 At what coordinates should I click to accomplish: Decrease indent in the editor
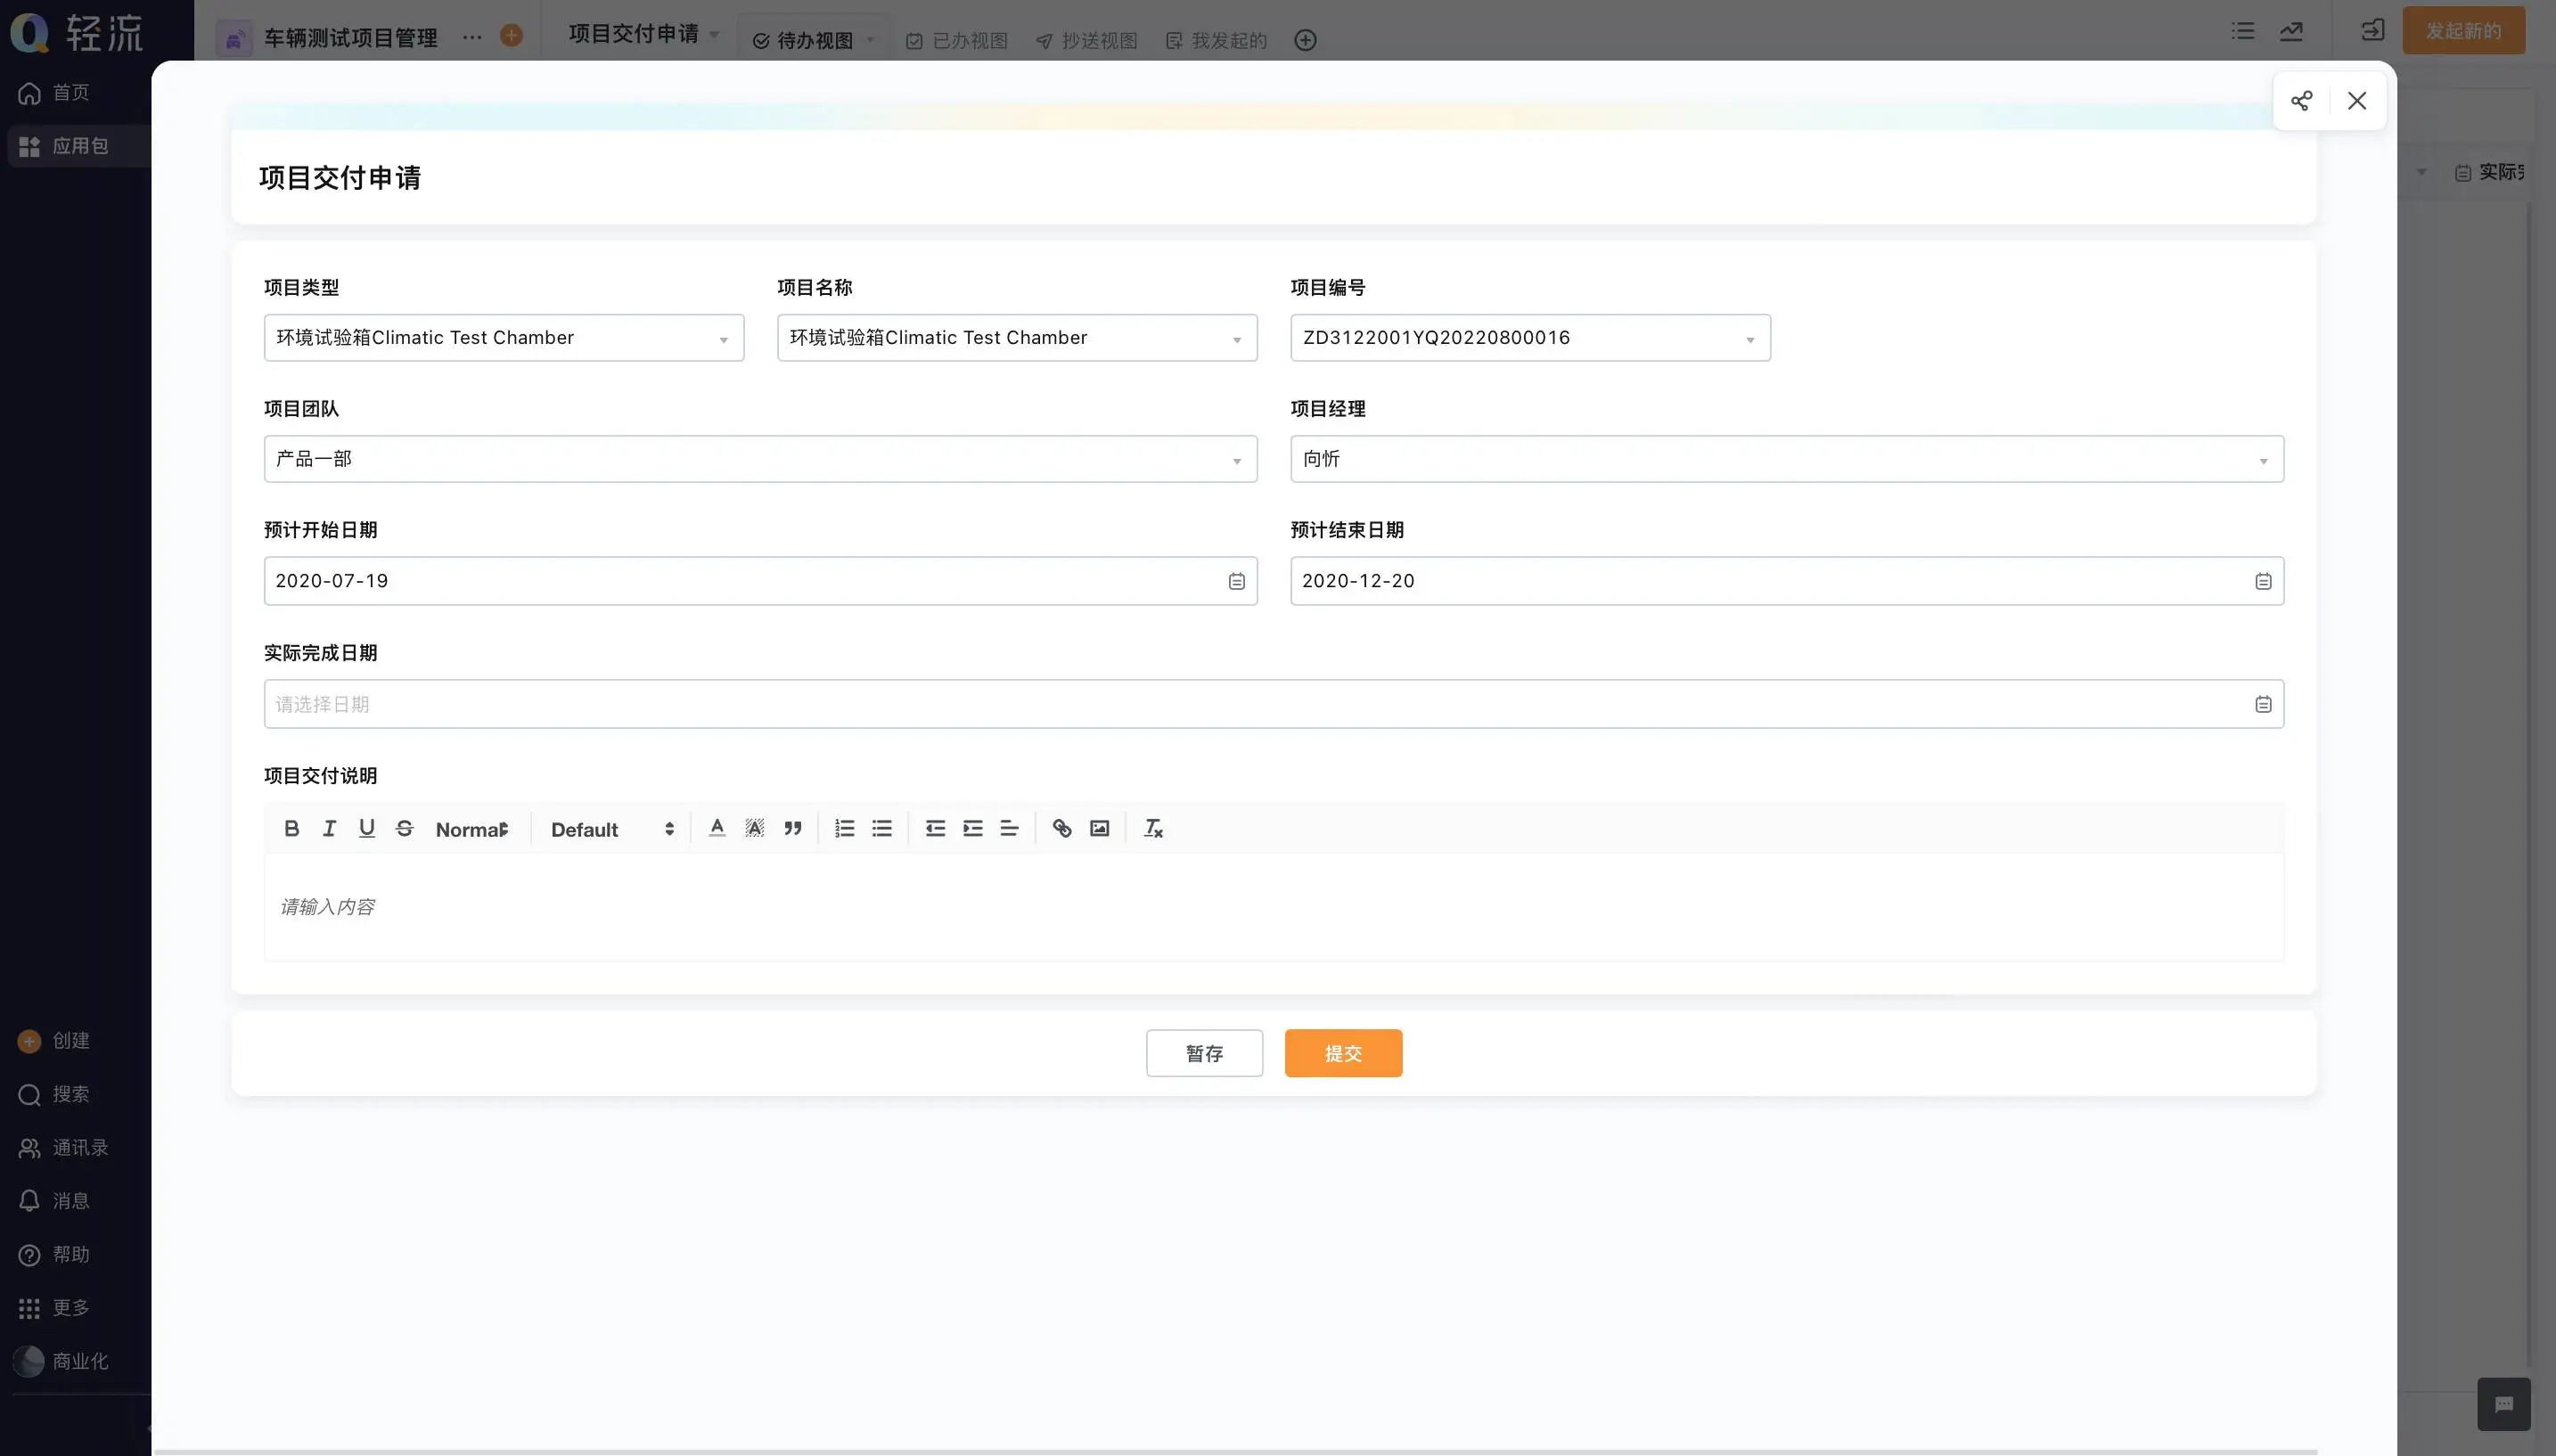(x=935, y=828)
